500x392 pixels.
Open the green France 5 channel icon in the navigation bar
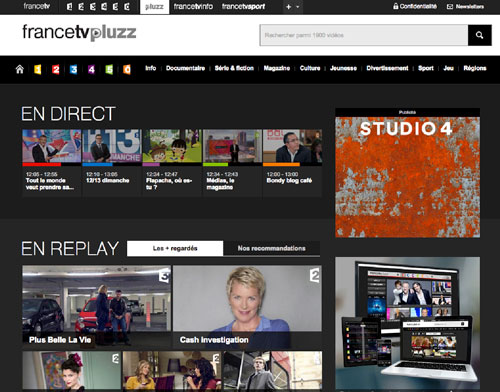[x=109, y=69]
